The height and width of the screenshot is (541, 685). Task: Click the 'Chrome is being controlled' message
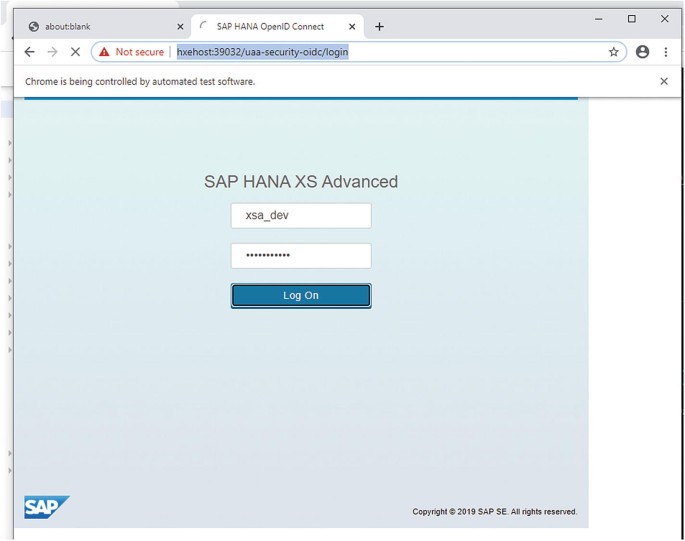(140, 82)
